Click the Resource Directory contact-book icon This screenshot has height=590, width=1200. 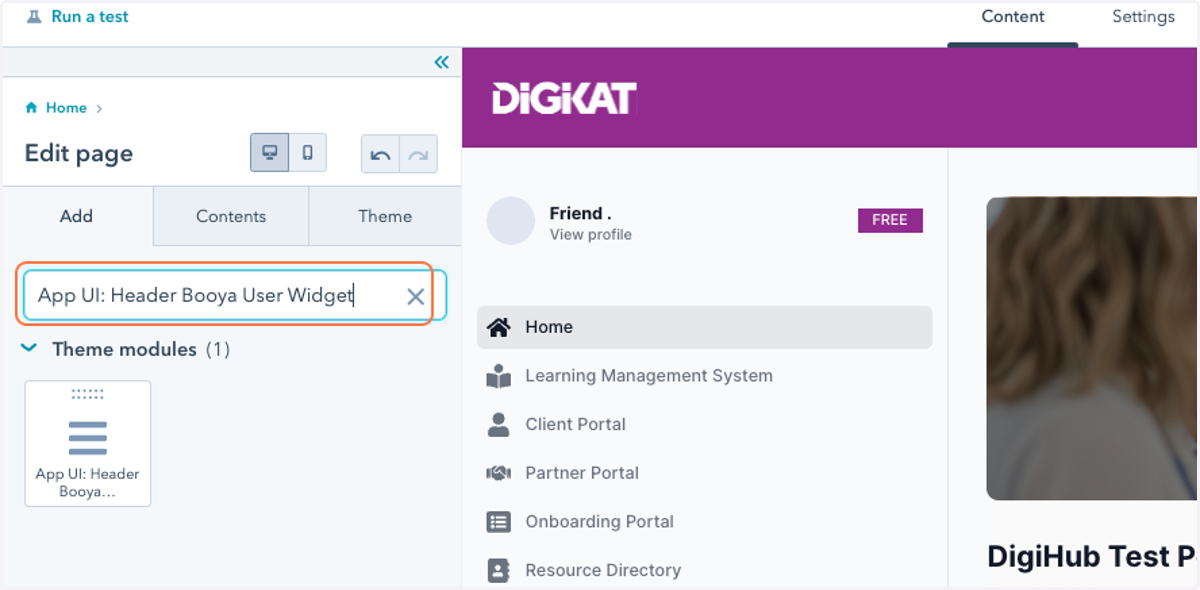coord(498,570)
